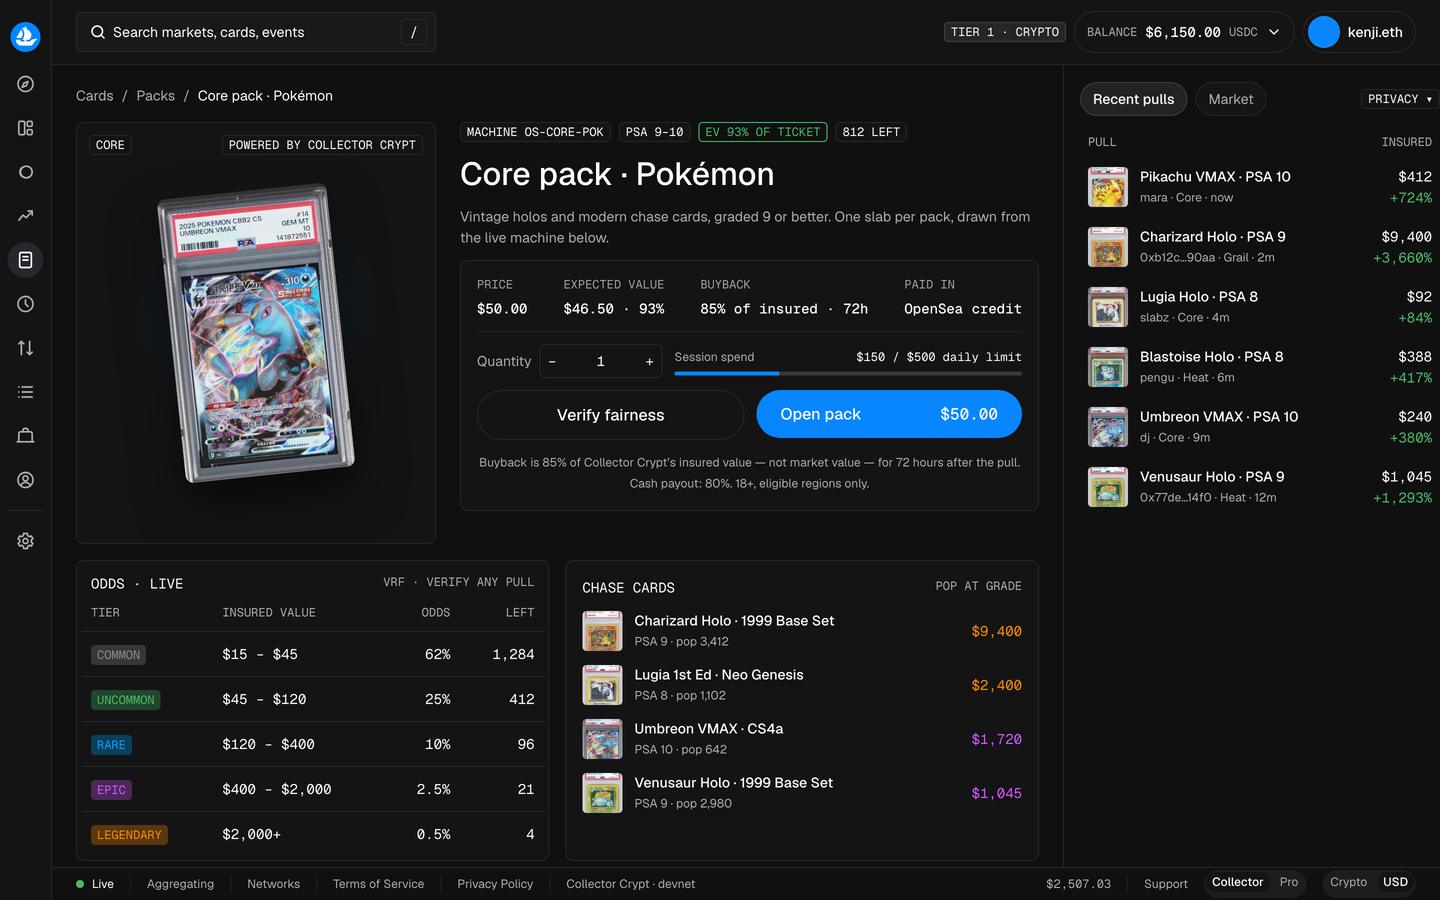Click the Umbreon VMAX slab preview image

(x=256, y=333)
